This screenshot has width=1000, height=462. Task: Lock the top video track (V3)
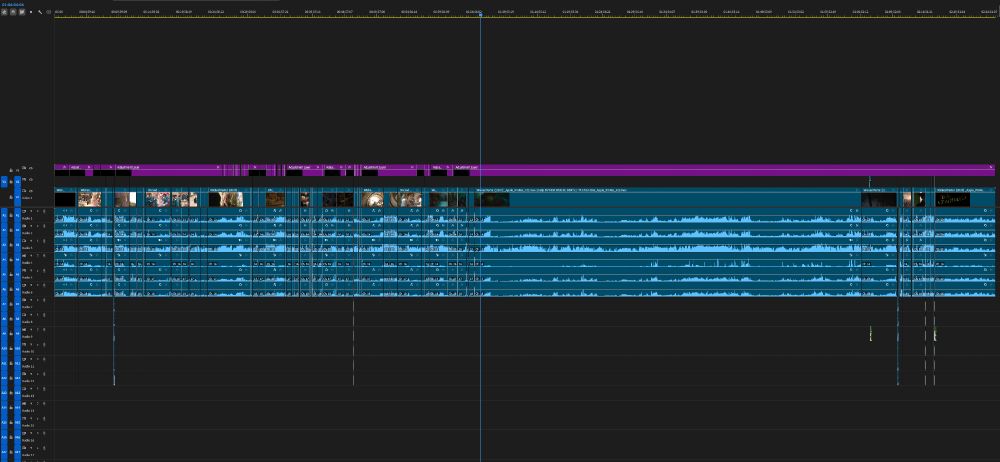pyautogui.click(x=11, y=170)
